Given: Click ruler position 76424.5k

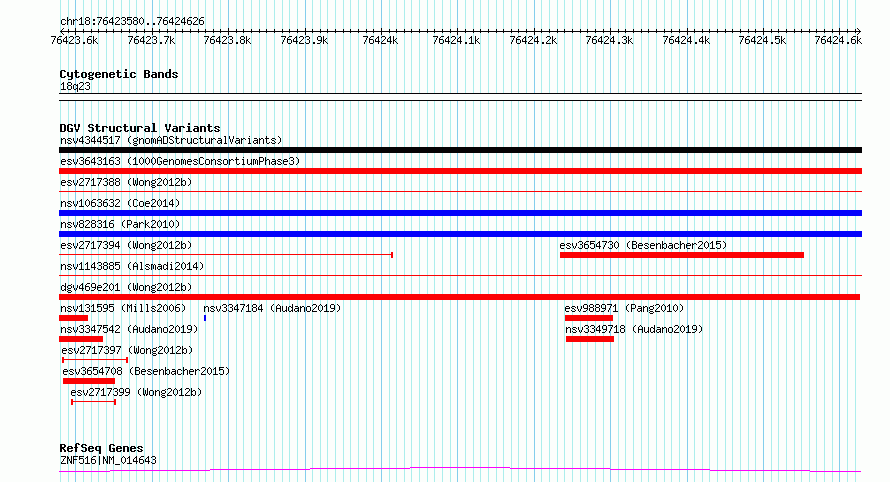Looking at the screenshot, I should 762,40.
